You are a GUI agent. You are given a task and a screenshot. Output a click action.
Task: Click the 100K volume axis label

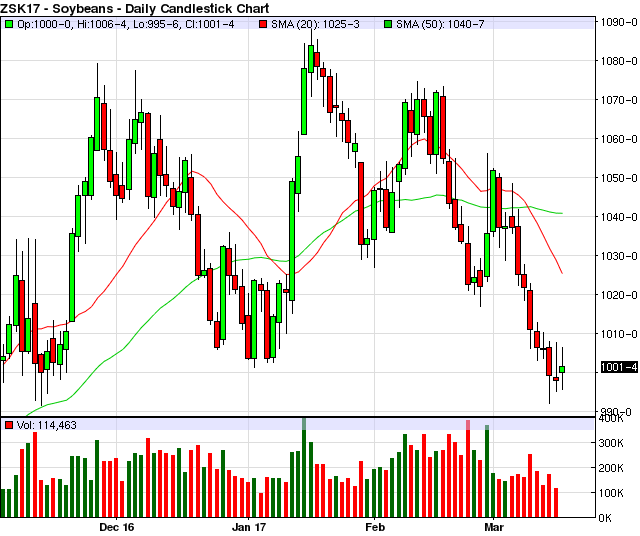tap(611, 493)
